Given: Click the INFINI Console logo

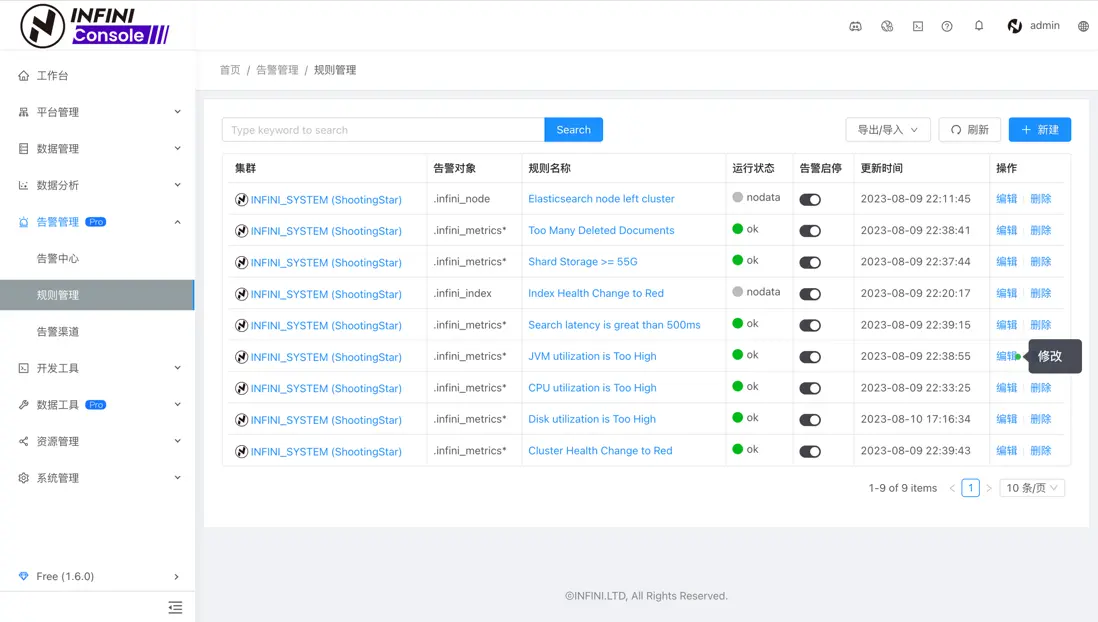Looking at the screenshot, I should (x=95, y=26).
